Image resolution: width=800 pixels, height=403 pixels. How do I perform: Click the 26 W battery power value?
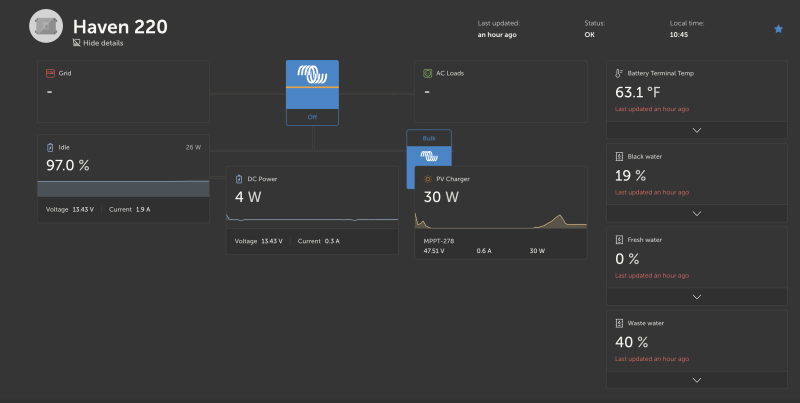193,147
